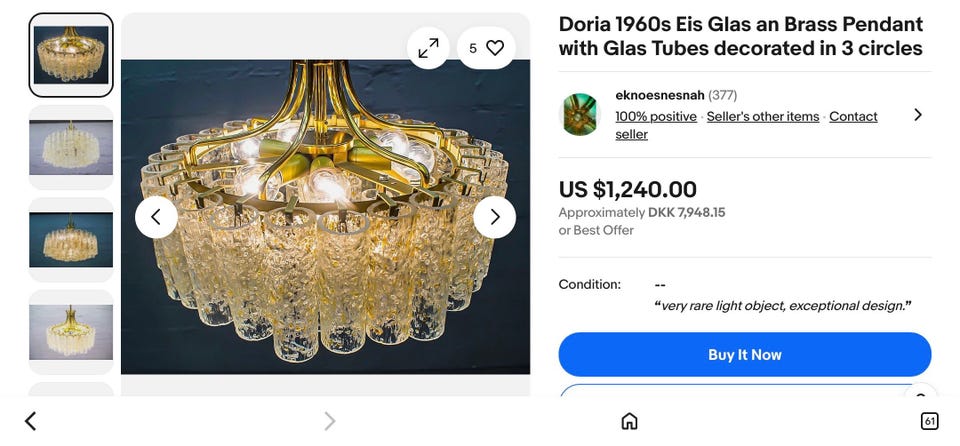Show the previous chandelier photo
The height and width of the screenshot is (446, 960).
(x=156, y=217)
